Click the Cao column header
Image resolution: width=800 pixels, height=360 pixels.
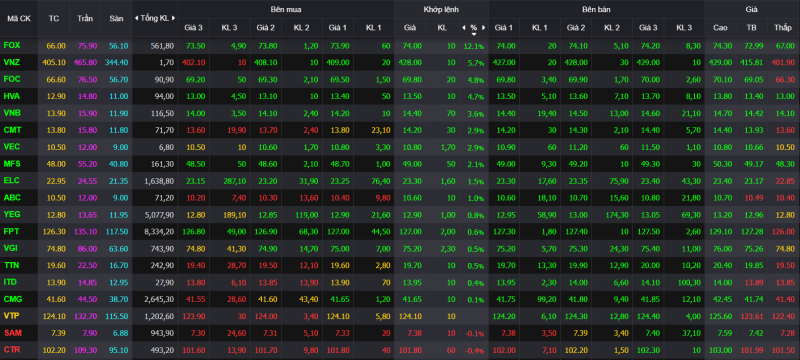[x=720, y=28]
